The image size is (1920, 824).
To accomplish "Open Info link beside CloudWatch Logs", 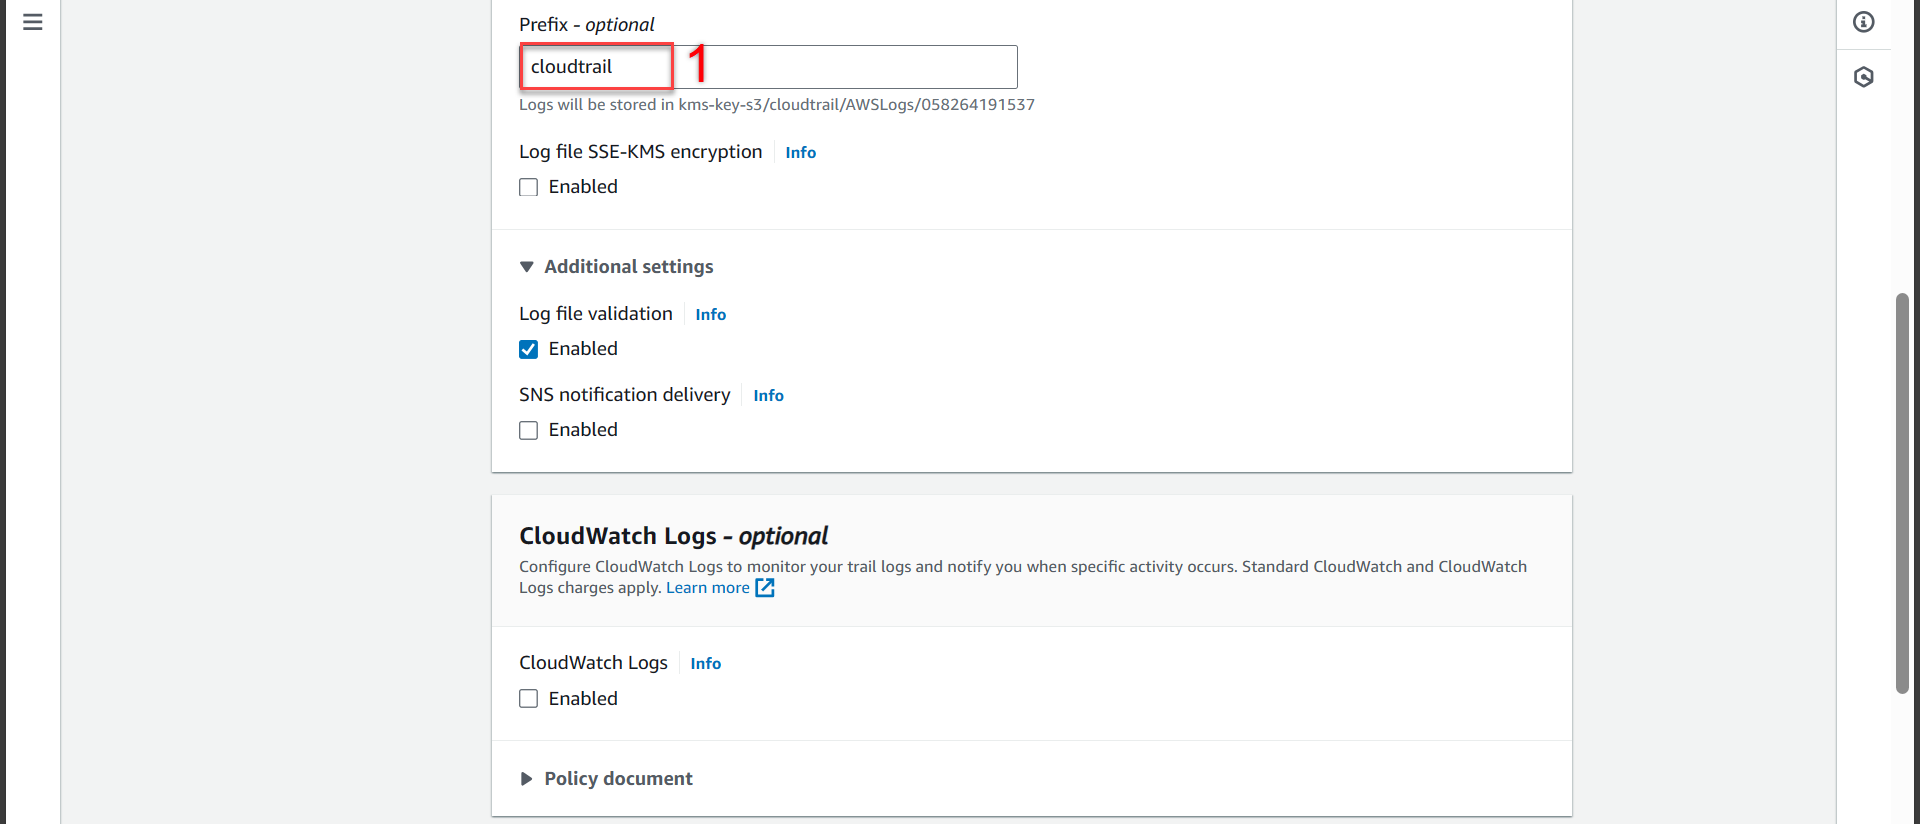I will pos(705,663).
